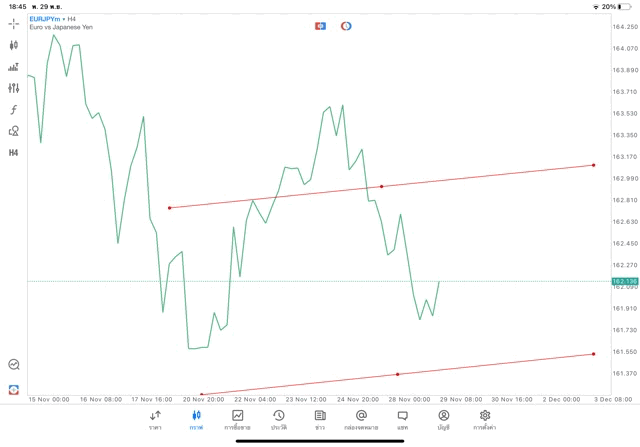Open the chart search icon on sidebar
Image resolution: width=640 pixels, height=447 pixels.
(13, 365)
